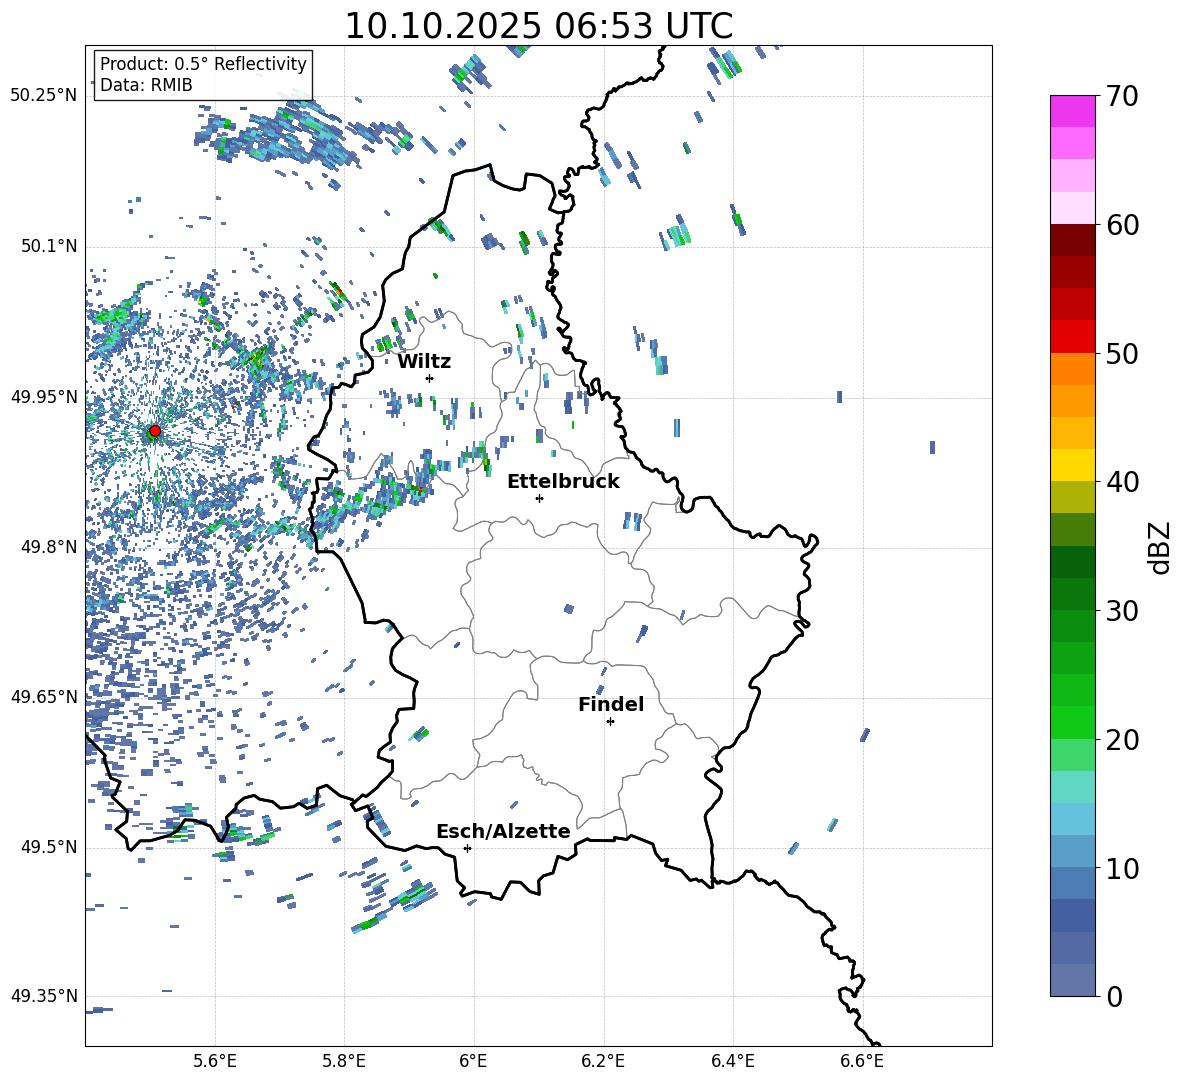The width and height of the screenshot is (1184, 1081).
Task: Click the 49.35°N latitude axis label
Action: coord(43,996)
